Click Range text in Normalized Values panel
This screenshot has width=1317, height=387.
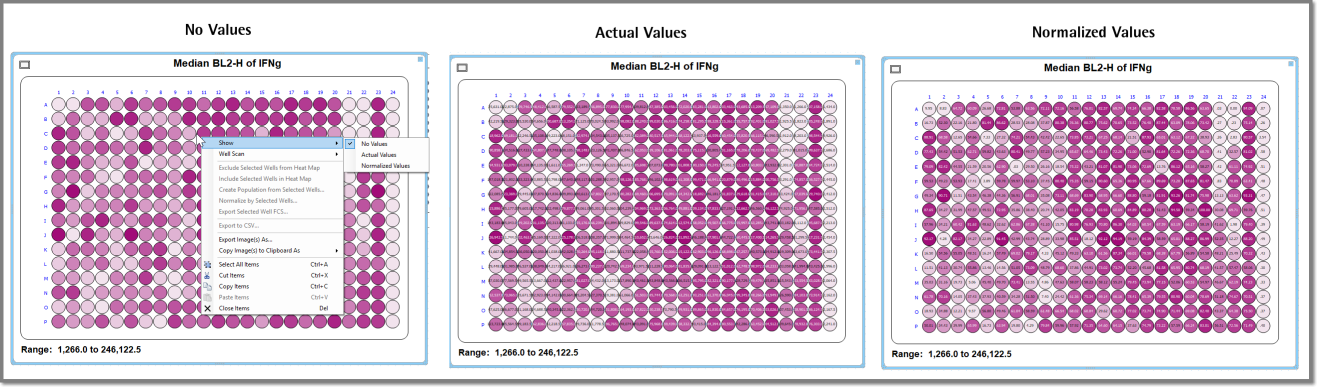click(x=952, y=354)
